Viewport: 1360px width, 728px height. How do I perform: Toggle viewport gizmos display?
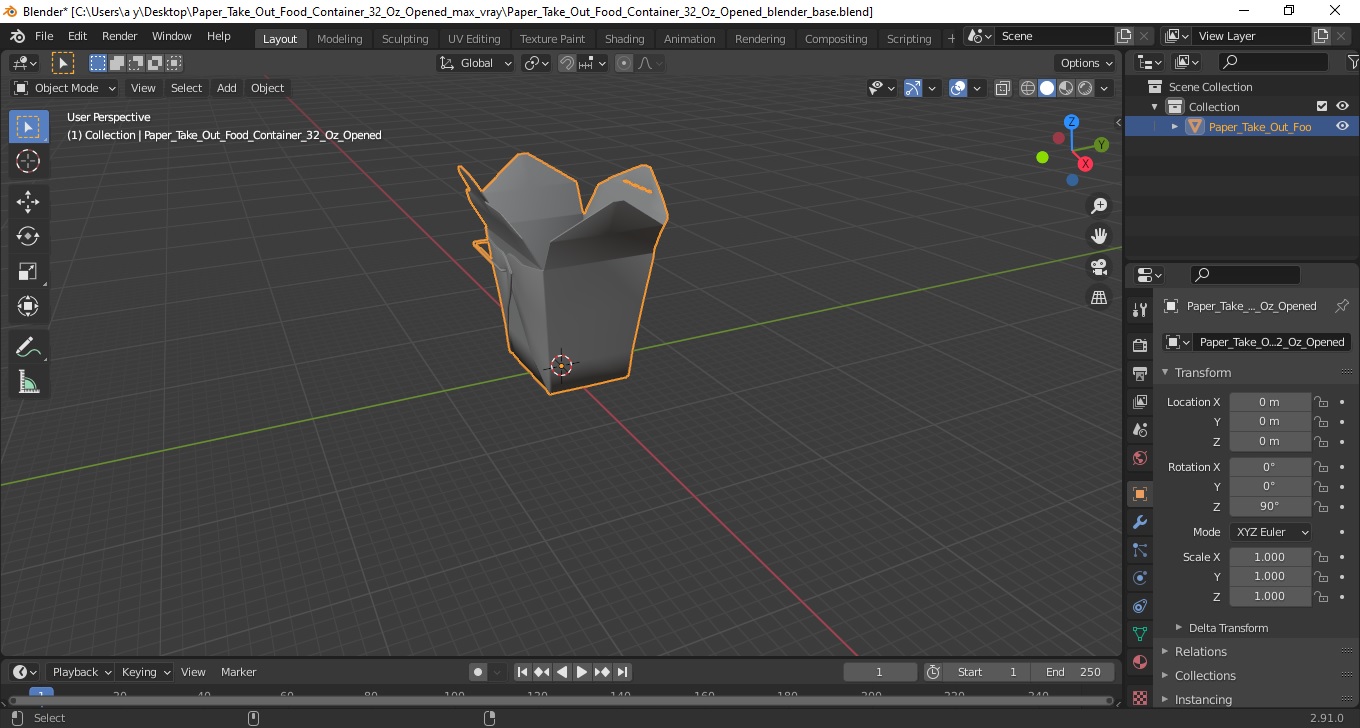pos(913,88)
